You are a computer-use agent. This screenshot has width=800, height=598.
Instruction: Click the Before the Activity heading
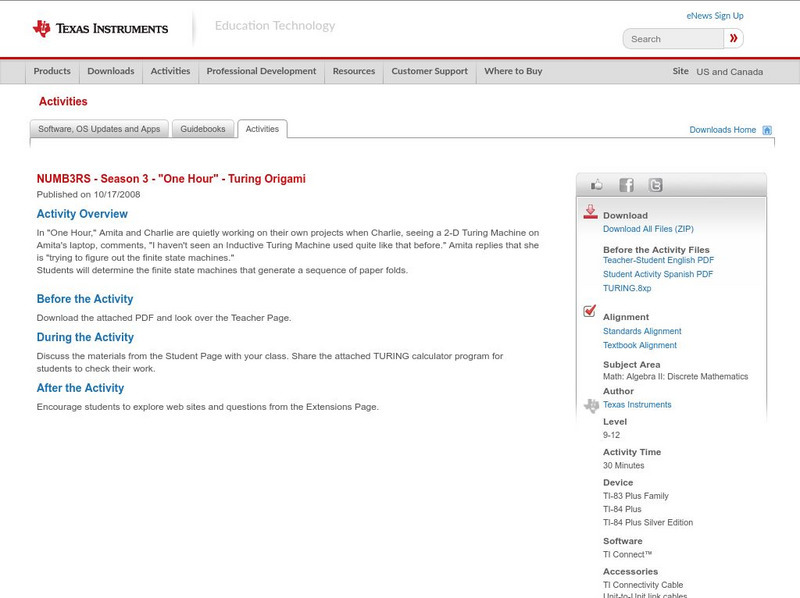[85, 299]
